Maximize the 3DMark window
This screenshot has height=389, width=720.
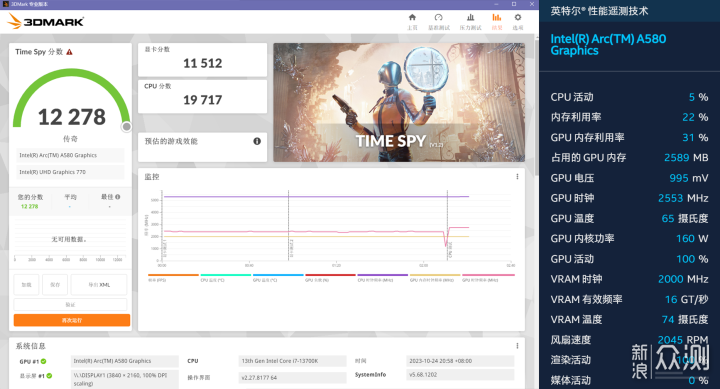pos(514,4)
